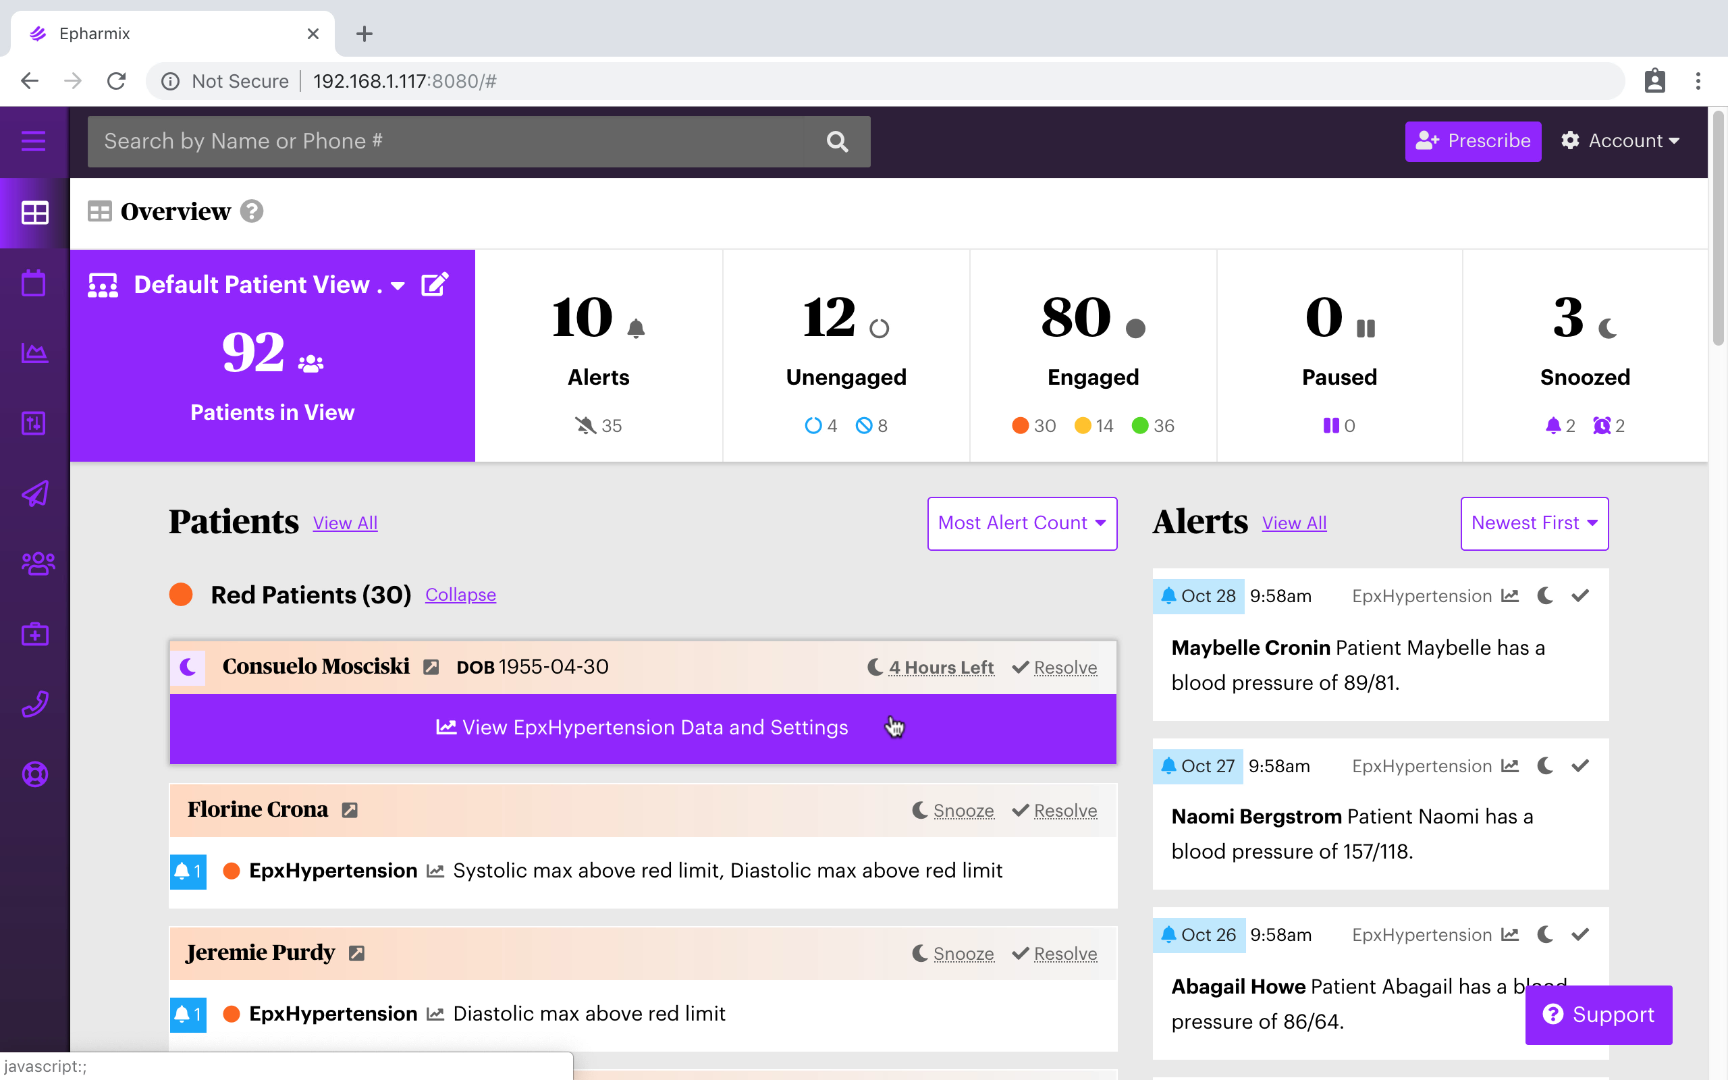Go back in browser history

point(30,81)
